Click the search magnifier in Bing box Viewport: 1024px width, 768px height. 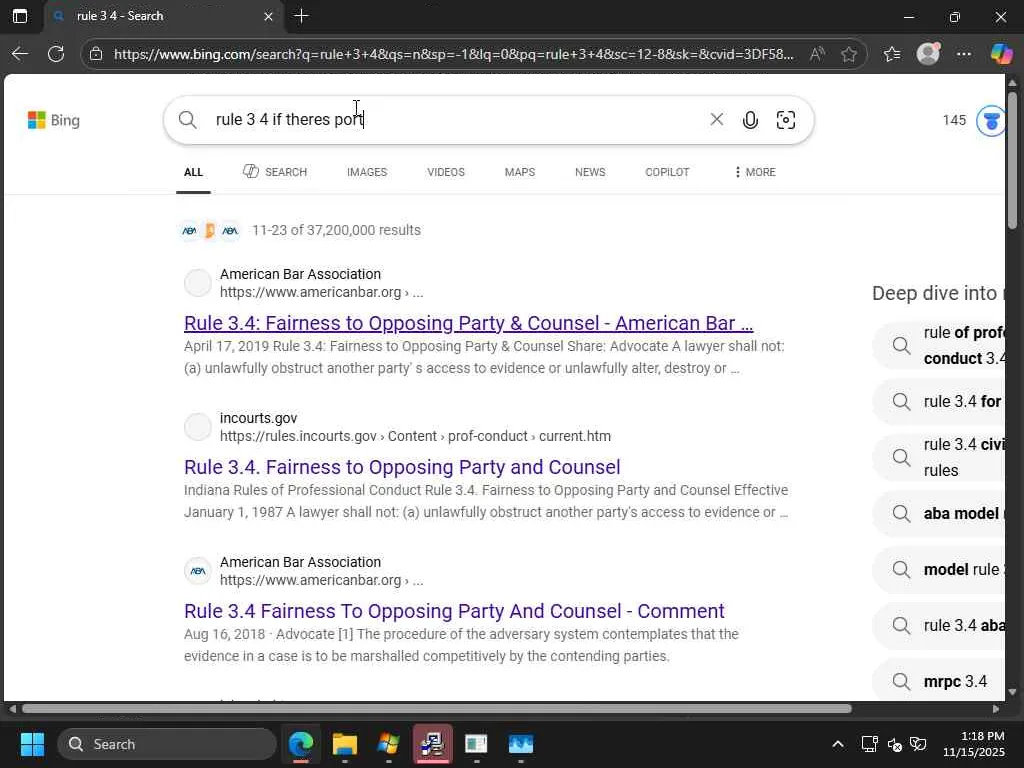(187, 120)
